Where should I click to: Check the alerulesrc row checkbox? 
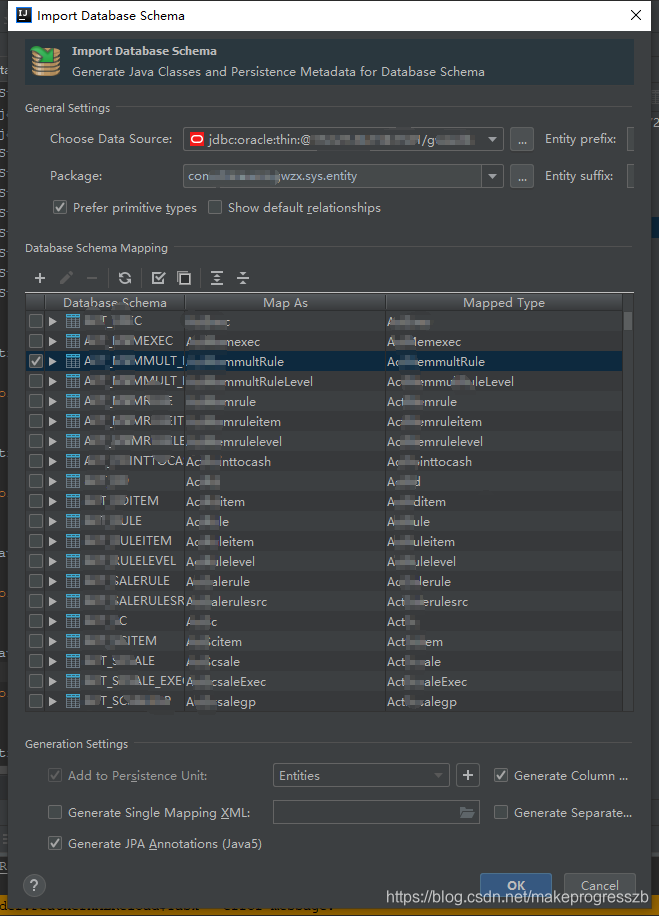(x=36, y=601)
